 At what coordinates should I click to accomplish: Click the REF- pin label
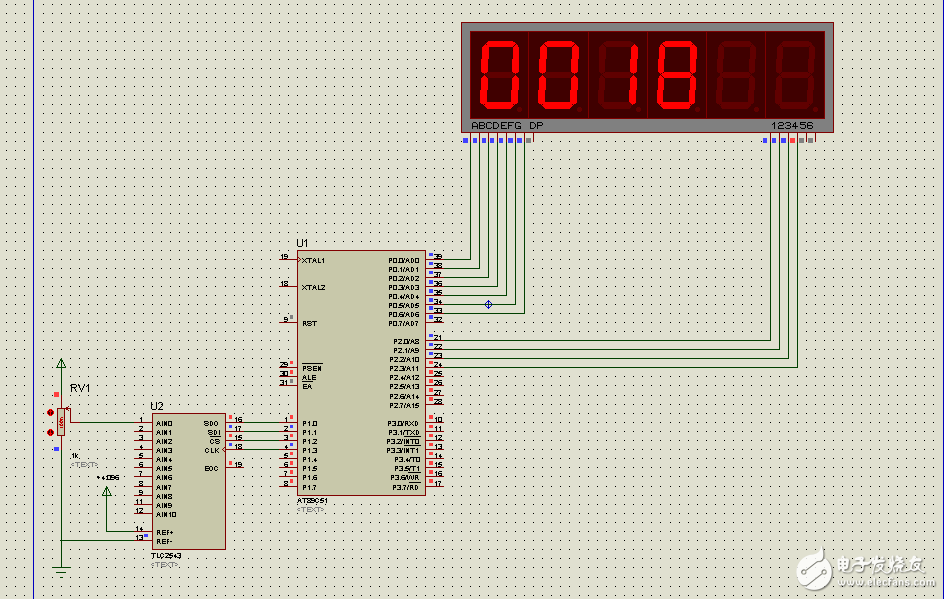pos(164,542)
